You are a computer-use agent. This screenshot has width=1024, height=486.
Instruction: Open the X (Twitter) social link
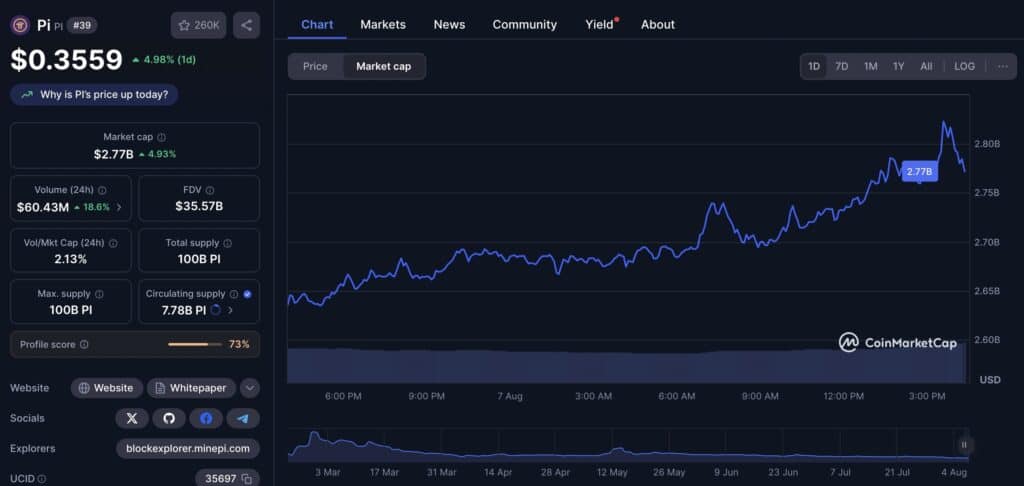click(132, 418)
